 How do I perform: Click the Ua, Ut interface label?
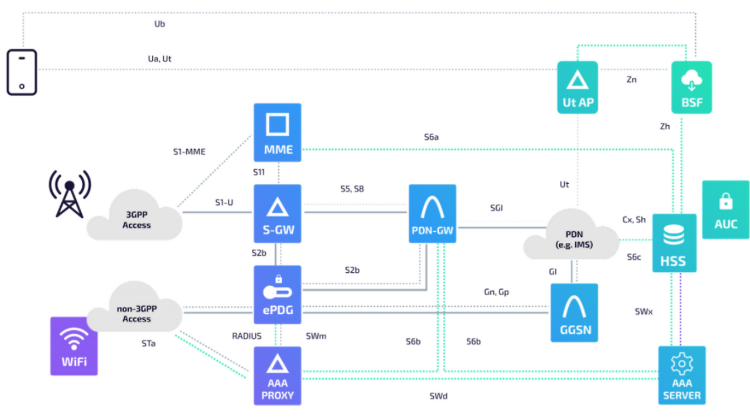click(x=160, y=59)
